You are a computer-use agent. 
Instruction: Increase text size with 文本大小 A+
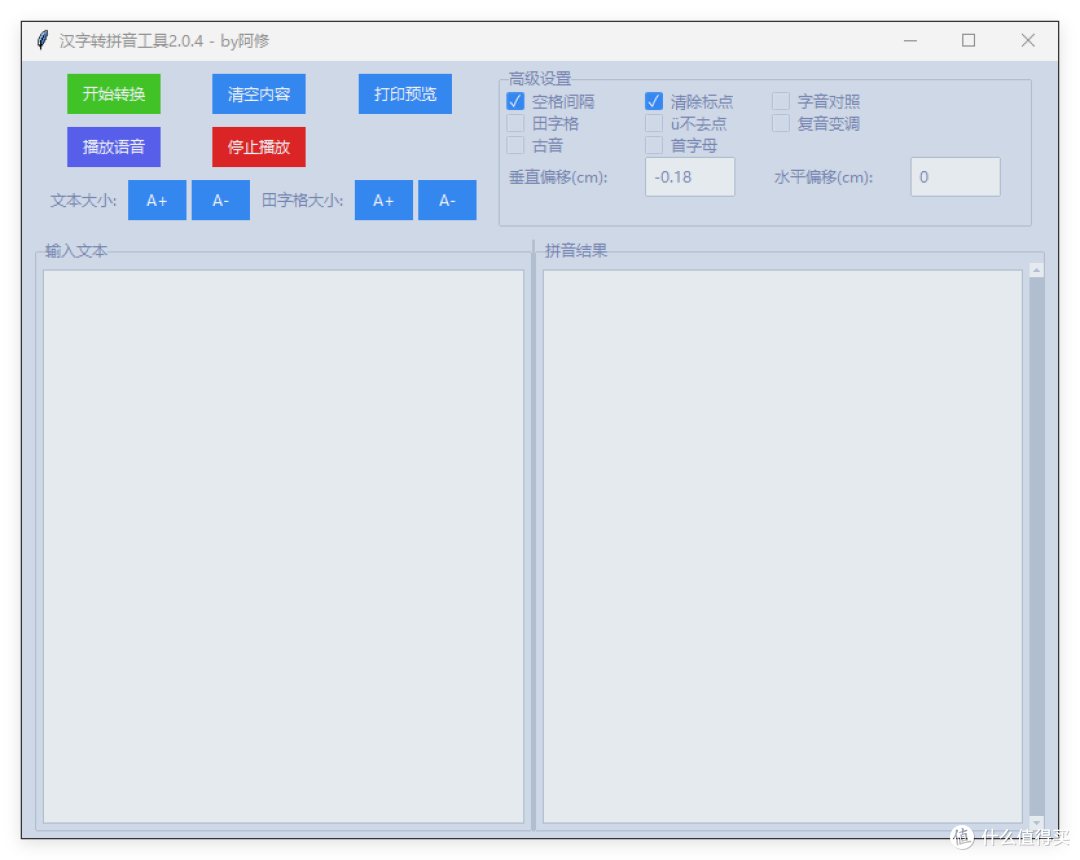tap(157, 200)
